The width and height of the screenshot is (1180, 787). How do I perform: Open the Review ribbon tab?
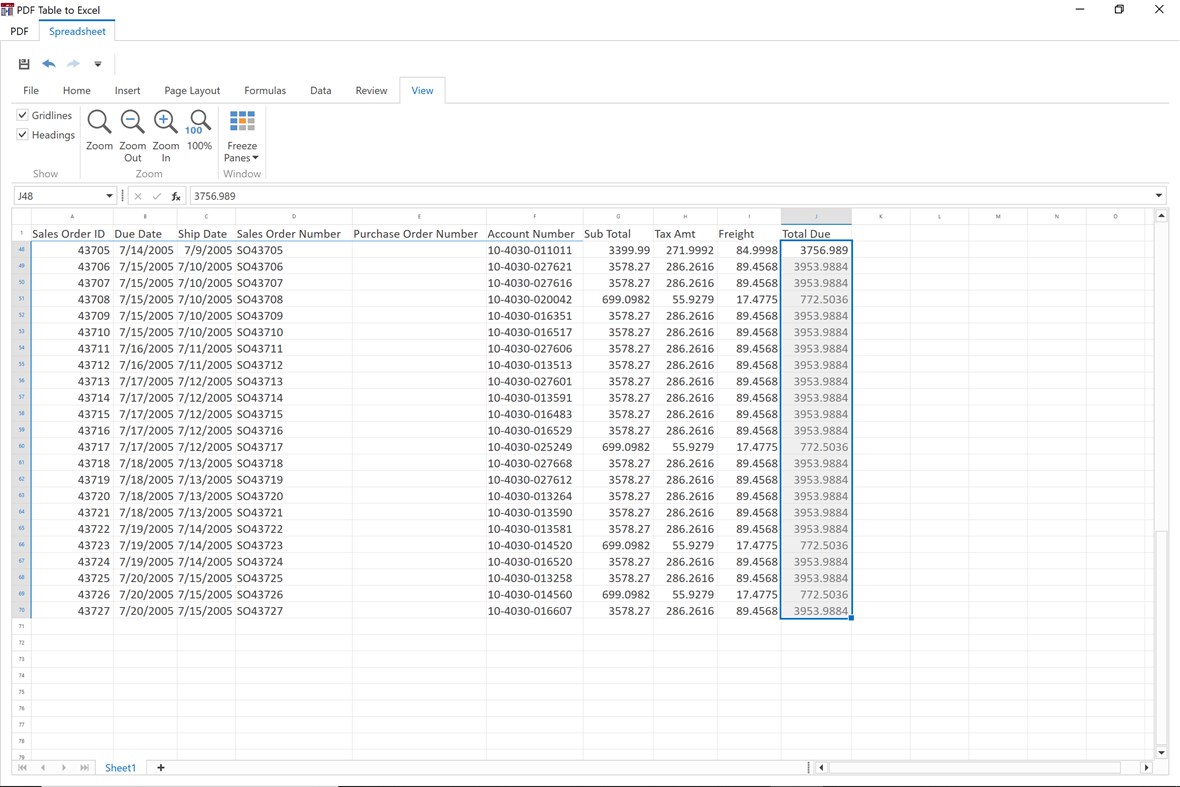371,90
